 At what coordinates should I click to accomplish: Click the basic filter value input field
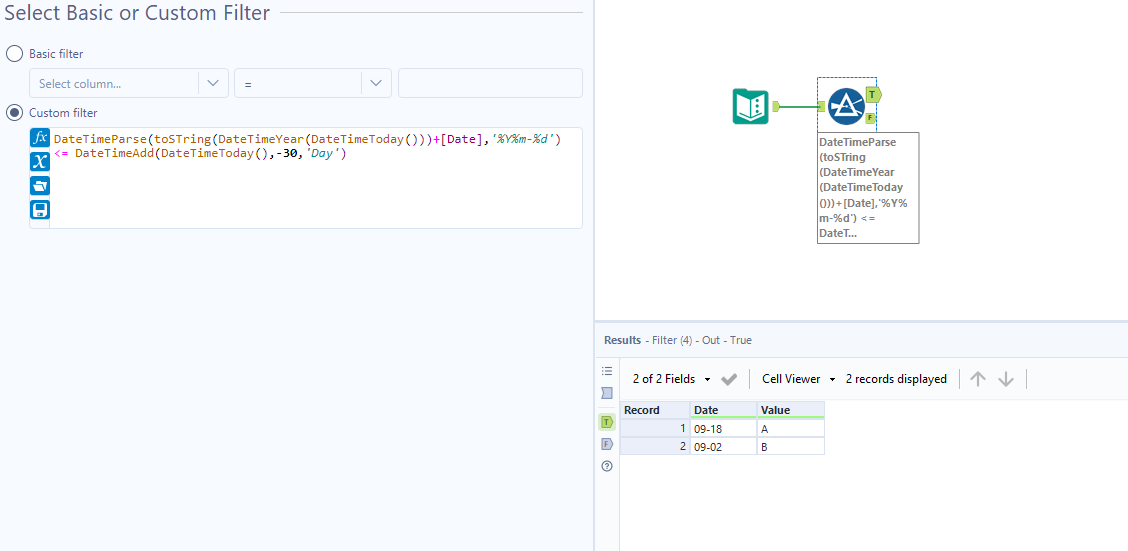[490, 84]
